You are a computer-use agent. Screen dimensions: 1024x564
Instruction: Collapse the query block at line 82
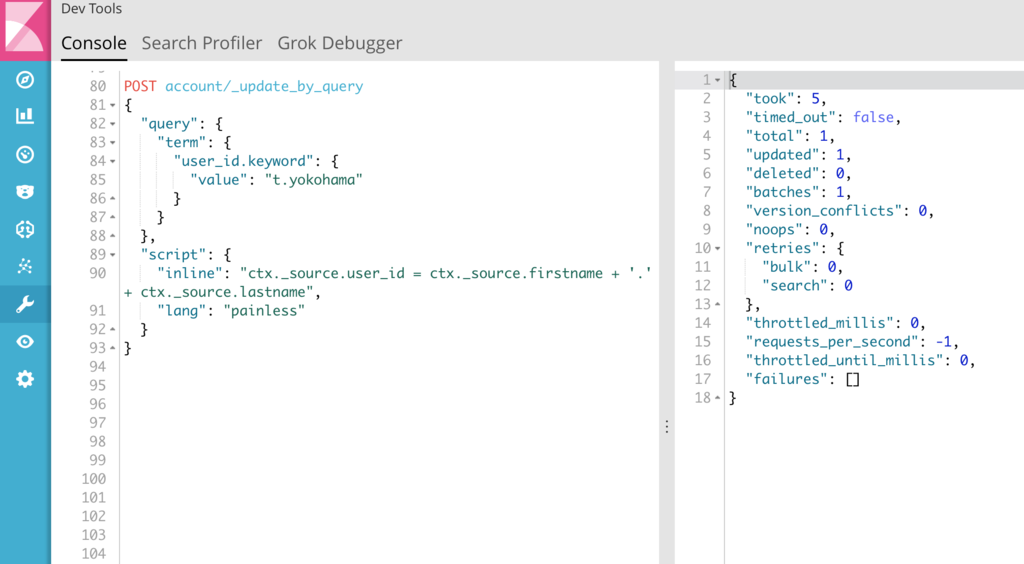[113, 124]
